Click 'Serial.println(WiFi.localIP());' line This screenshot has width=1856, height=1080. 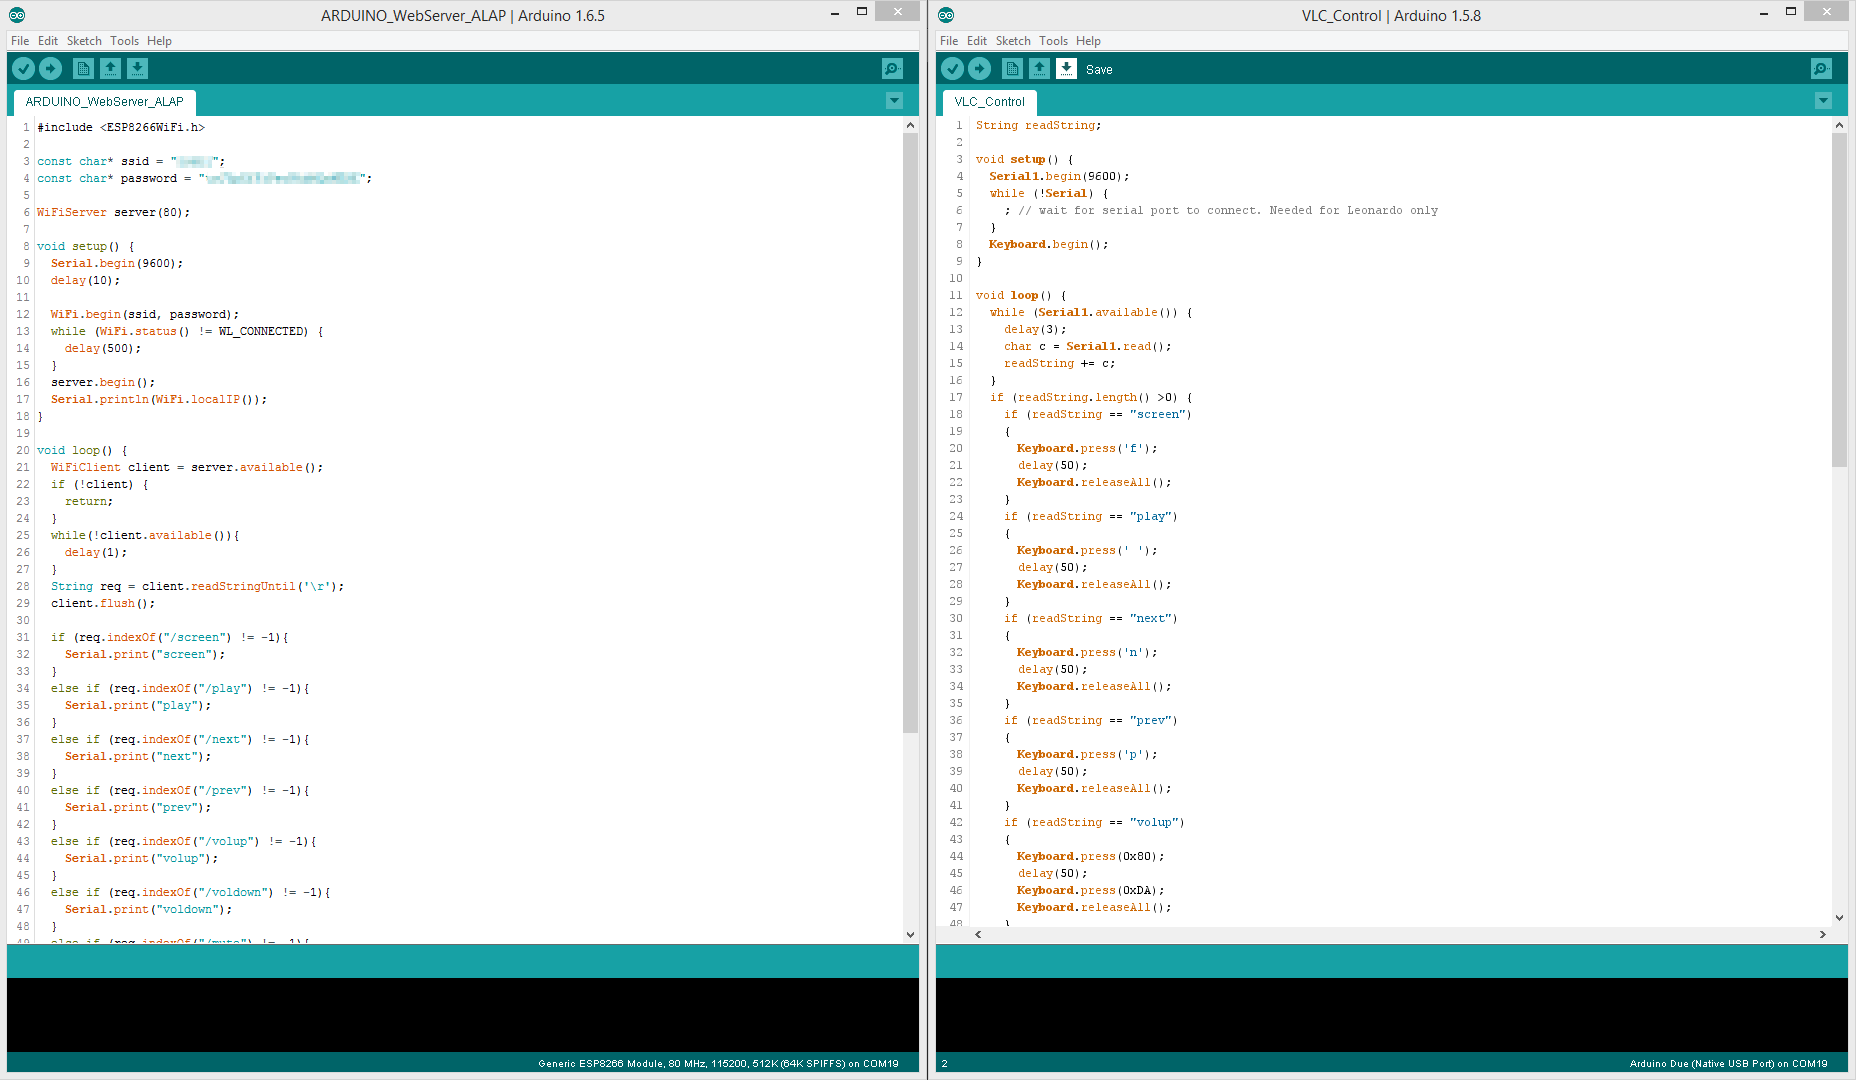click(159, 400)
